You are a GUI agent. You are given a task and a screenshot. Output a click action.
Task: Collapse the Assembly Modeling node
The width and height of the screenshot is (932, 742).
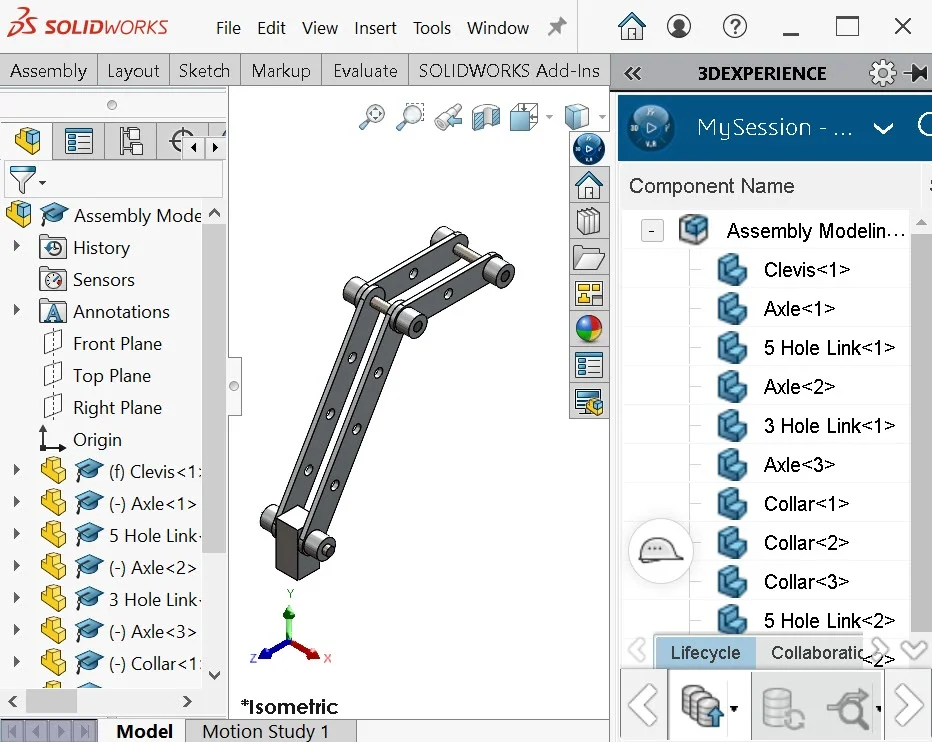click(652, 230)
